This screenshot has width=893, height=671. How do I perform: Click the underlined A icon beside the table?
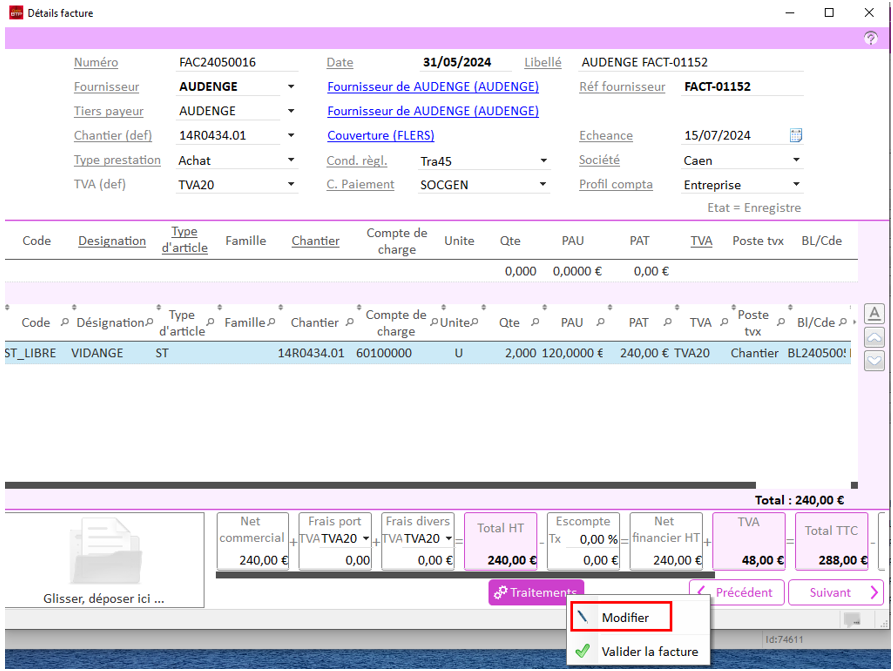(873, 314)
